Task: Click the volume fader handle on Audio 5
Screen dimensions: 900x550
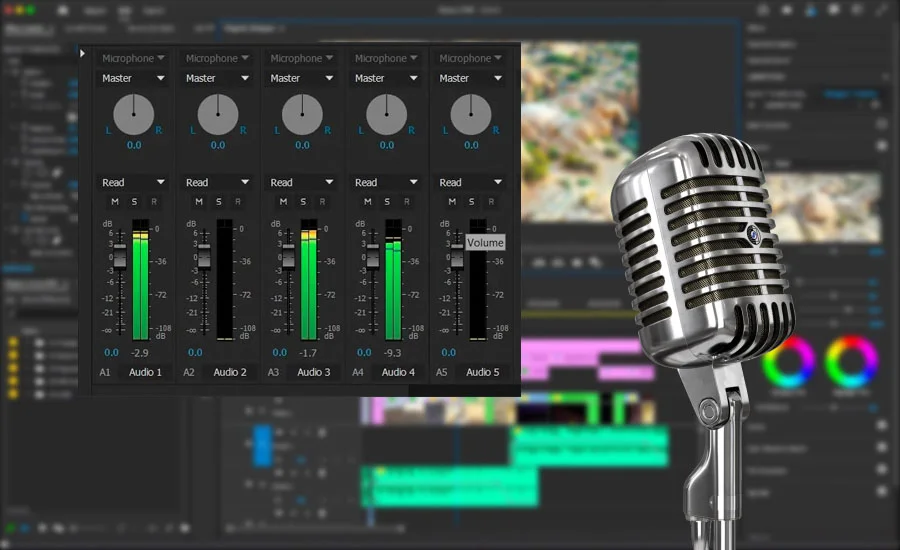Action: 457,256
